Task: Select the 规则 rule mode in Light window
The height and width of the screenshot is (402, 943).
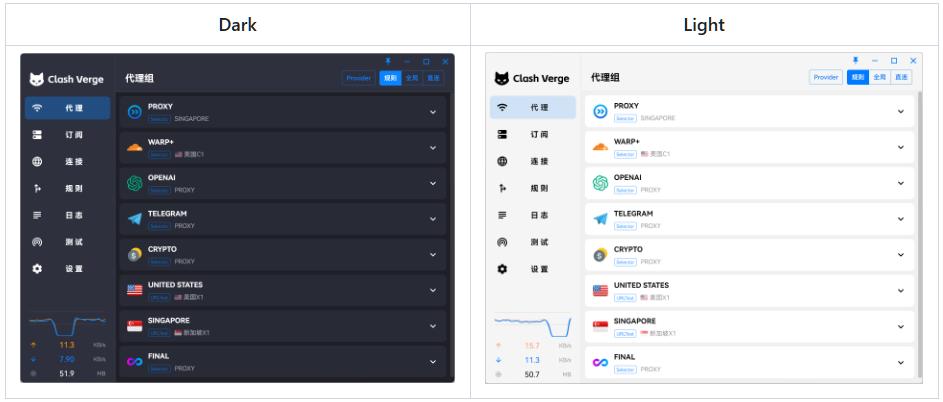Action: click(x=858, y=77)
